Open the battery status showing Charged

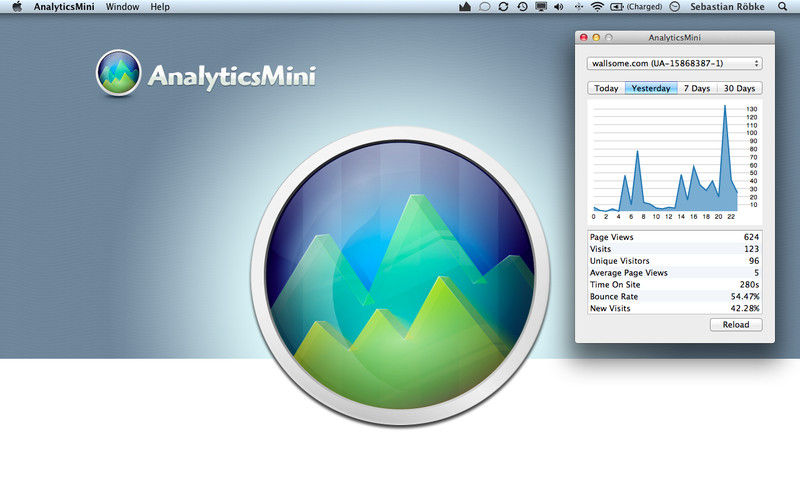point(636,7)
